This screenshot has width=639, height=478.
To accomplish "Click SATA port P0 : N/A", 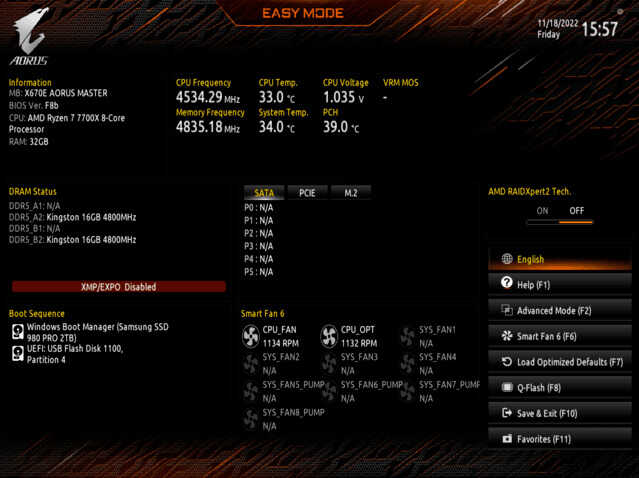I will pyautogui.click(x=259, y=208).
